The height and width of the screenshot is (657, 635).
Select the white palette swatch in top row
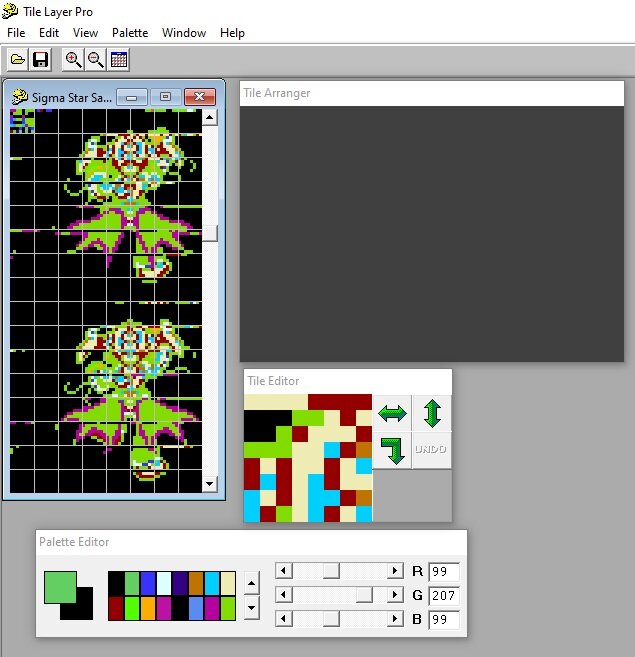tap(164, 583)
